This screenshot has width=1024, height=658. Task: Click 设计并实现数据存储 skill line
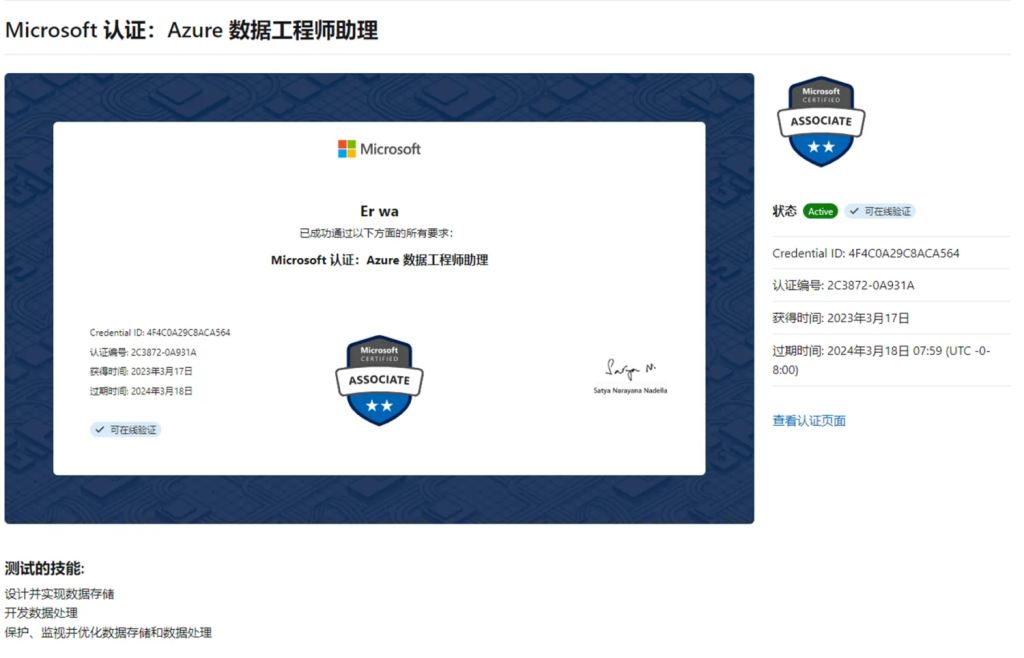click(59, 594)
